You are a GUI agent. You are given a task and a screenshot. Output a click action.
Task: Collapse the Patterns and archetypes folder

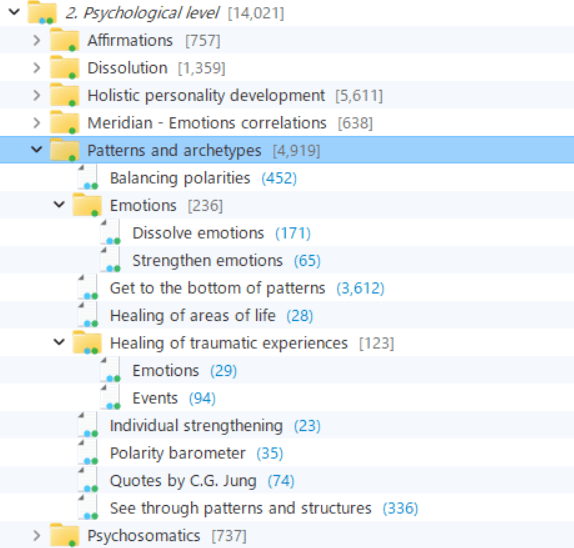(37, 149)
